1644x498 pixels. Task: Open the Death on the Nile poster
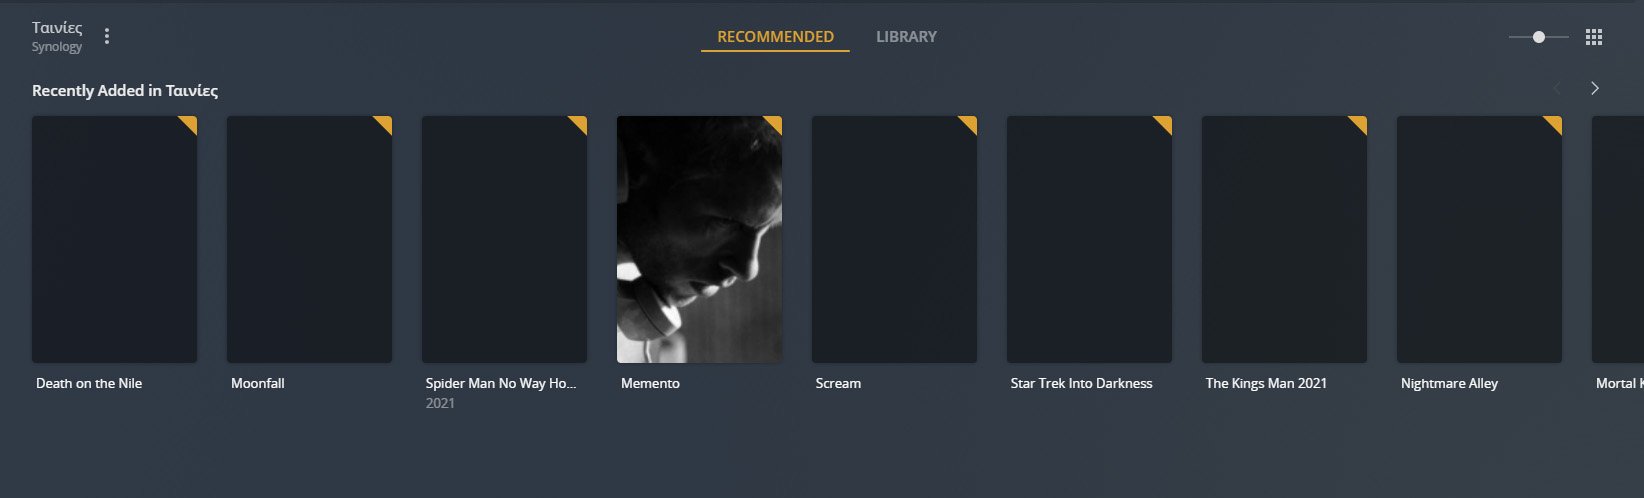(x=114, y=239)
